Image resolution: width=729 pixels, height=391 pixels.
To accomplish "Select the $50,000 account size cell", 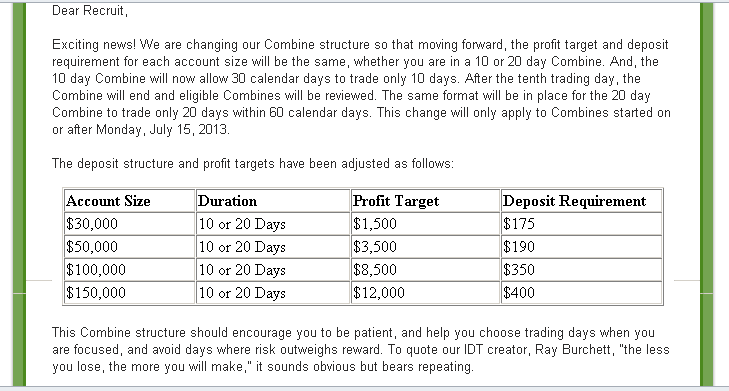I will click(x=129, y=247).
